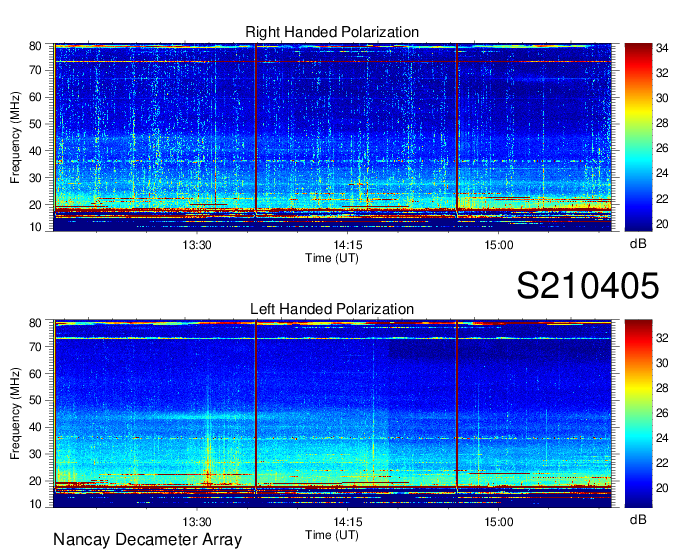Click the 80 MHz tick on Right Handed plot
Image resolution: width=680 pixels, height=552 pixels.
click(35, 46)
